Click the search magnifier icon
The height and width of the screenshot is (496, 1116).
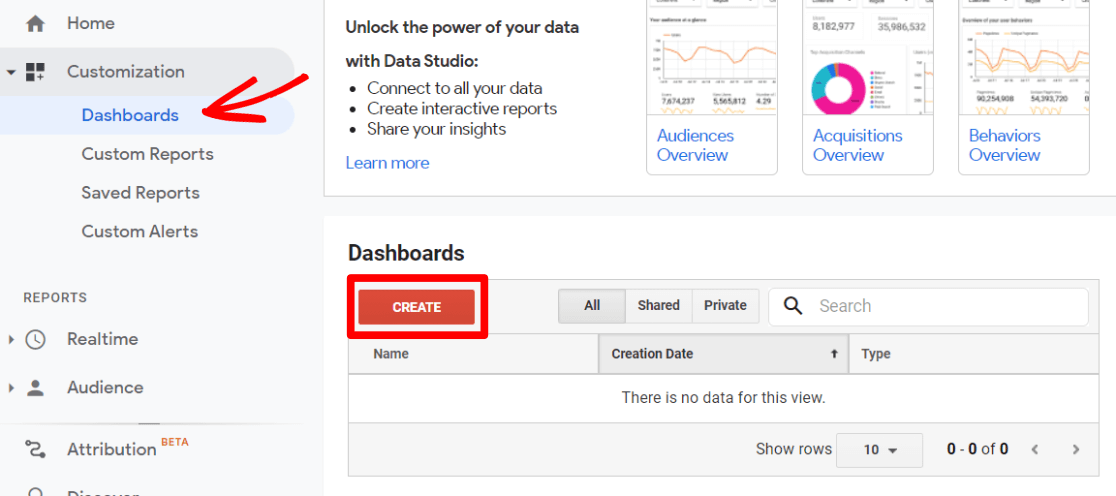coord(793,306)
